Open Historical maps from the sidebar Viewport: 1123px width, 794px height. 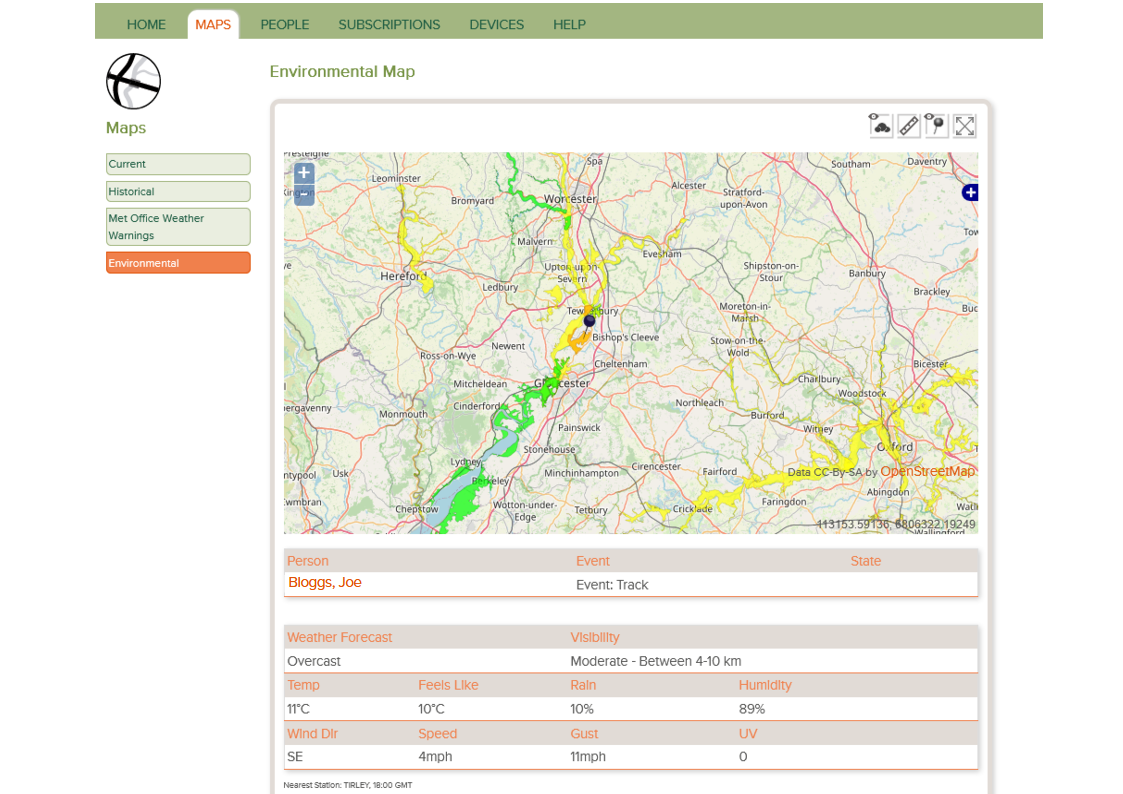178,190
